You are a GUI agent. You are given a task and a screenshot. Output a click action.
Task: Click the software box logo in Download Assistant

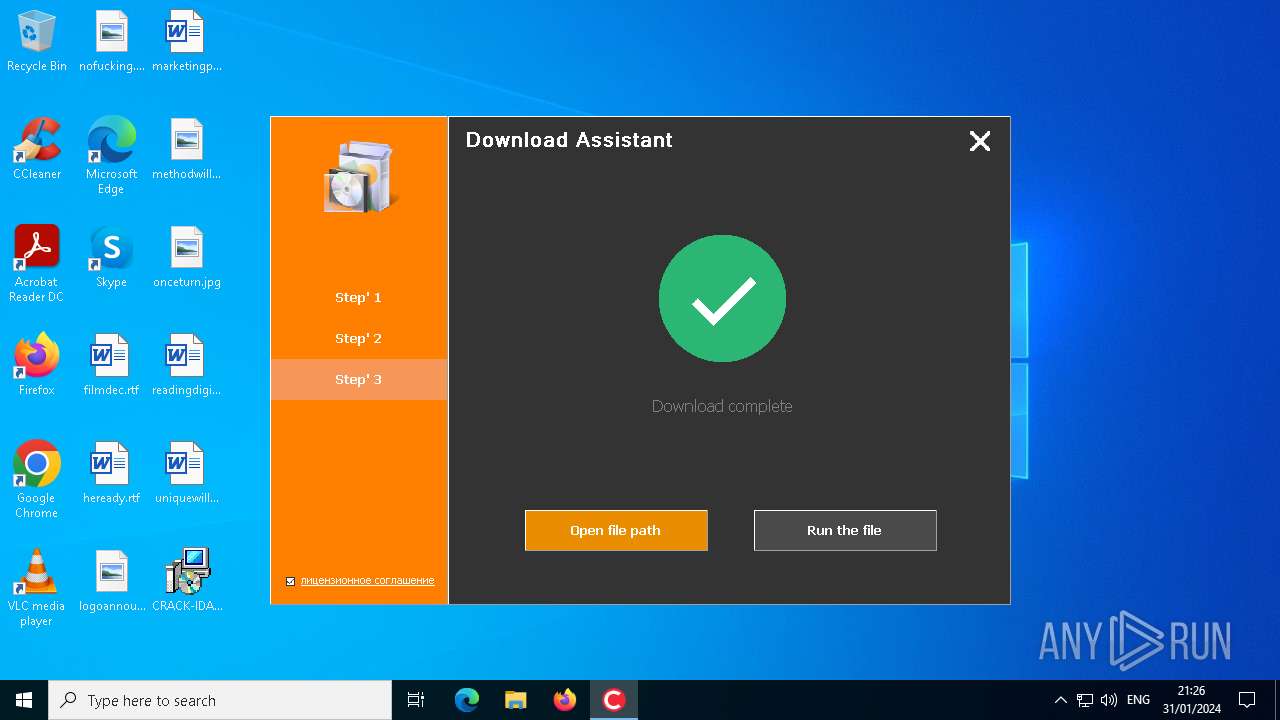pos(360,177)
